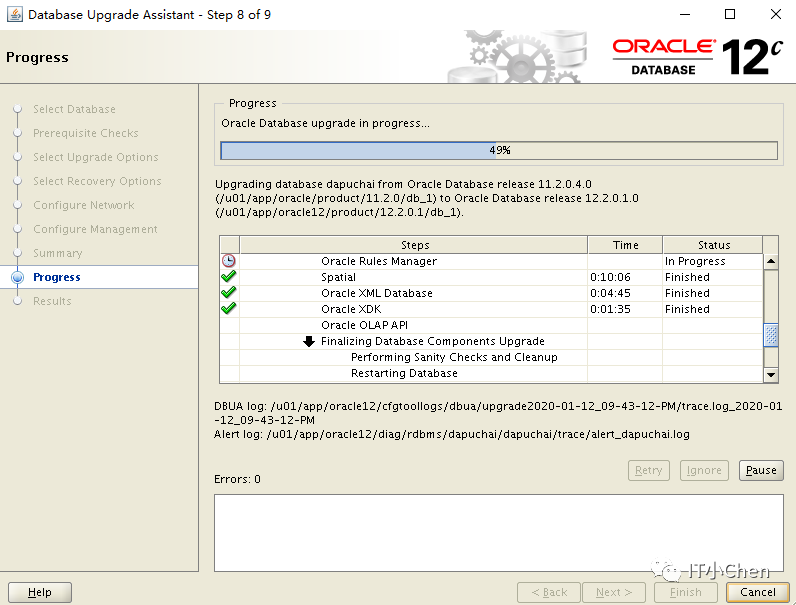Click the Spatial step name
This screenshot has height=605, width=796.
pos(338,277)
